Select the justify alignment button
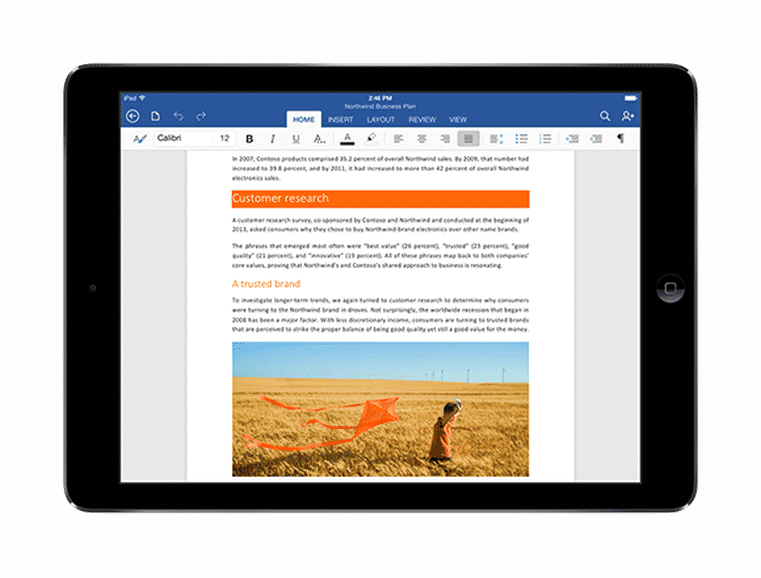The height and width of the screenshot is (578, 761). coord(468,139)
